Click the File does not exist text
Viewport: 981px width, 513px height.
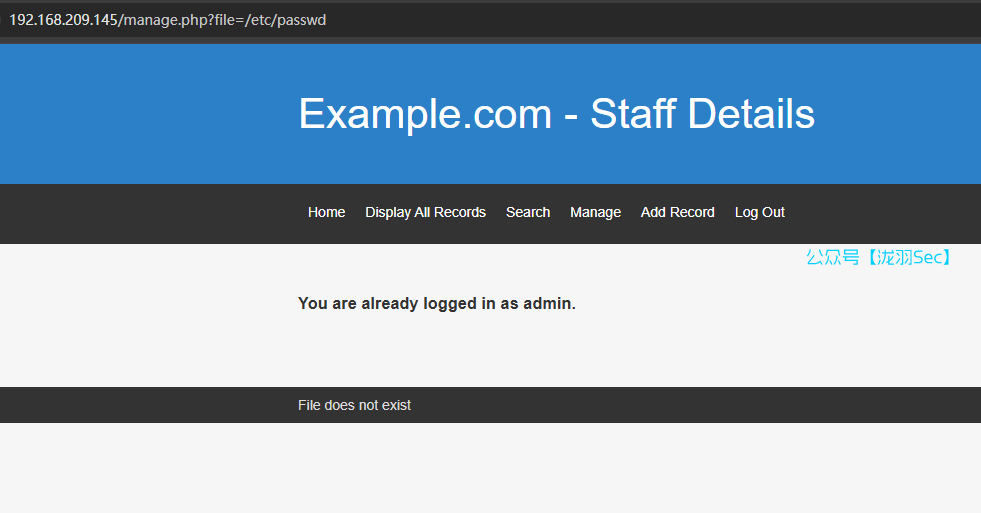click(354, 405)
